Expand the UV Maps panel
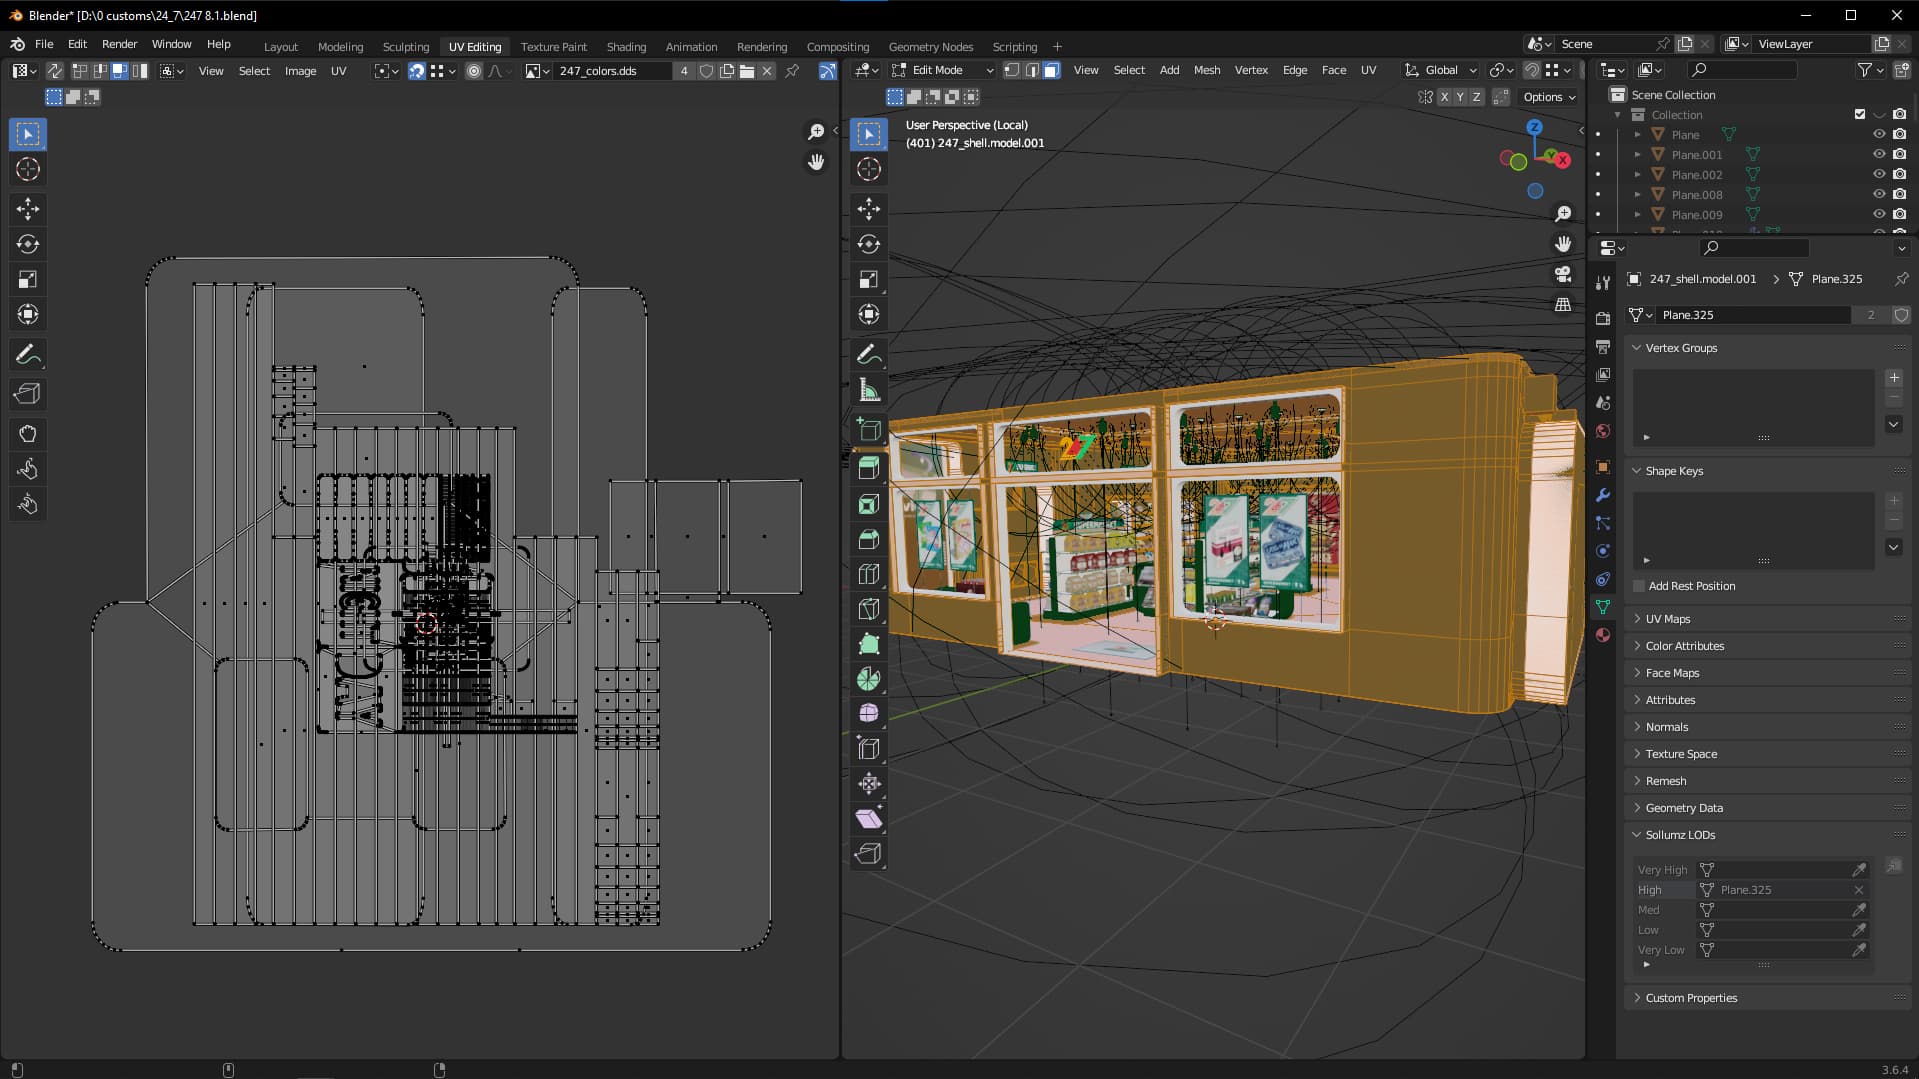 click(1667, 619)
